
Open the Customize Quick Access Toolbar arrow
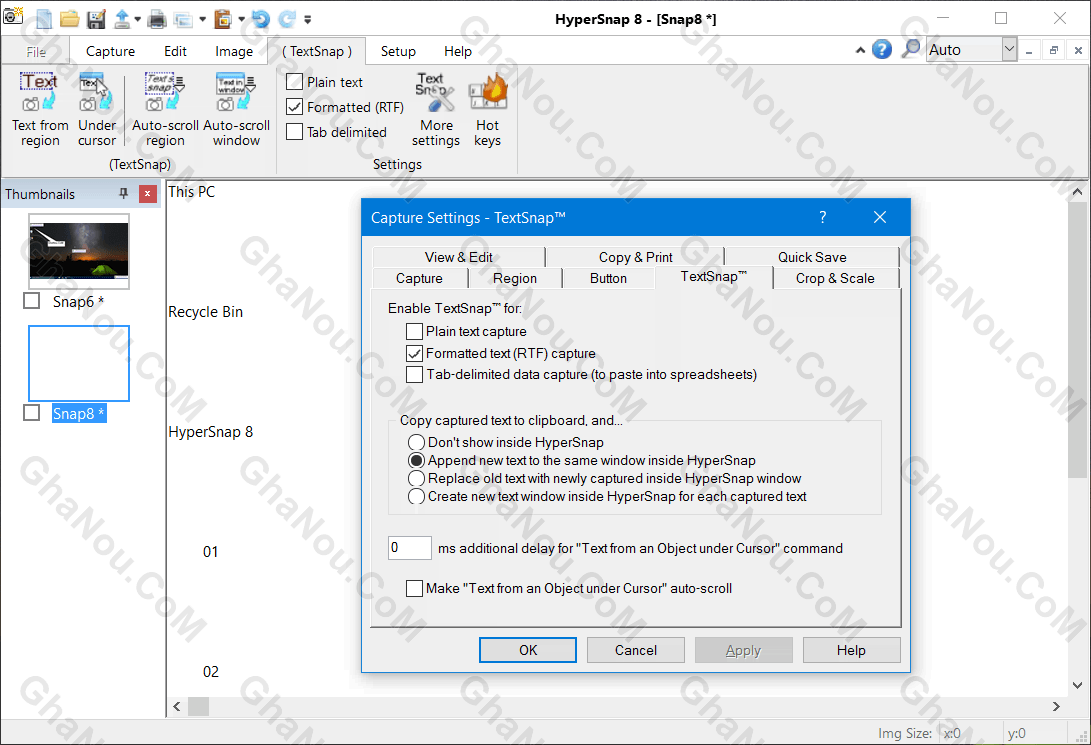(308, 19)
